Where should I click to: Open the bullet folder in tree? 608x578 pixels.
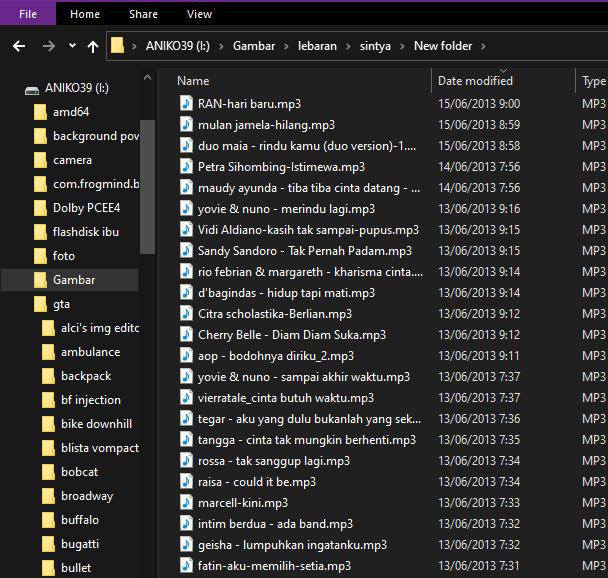click(76, 568)
